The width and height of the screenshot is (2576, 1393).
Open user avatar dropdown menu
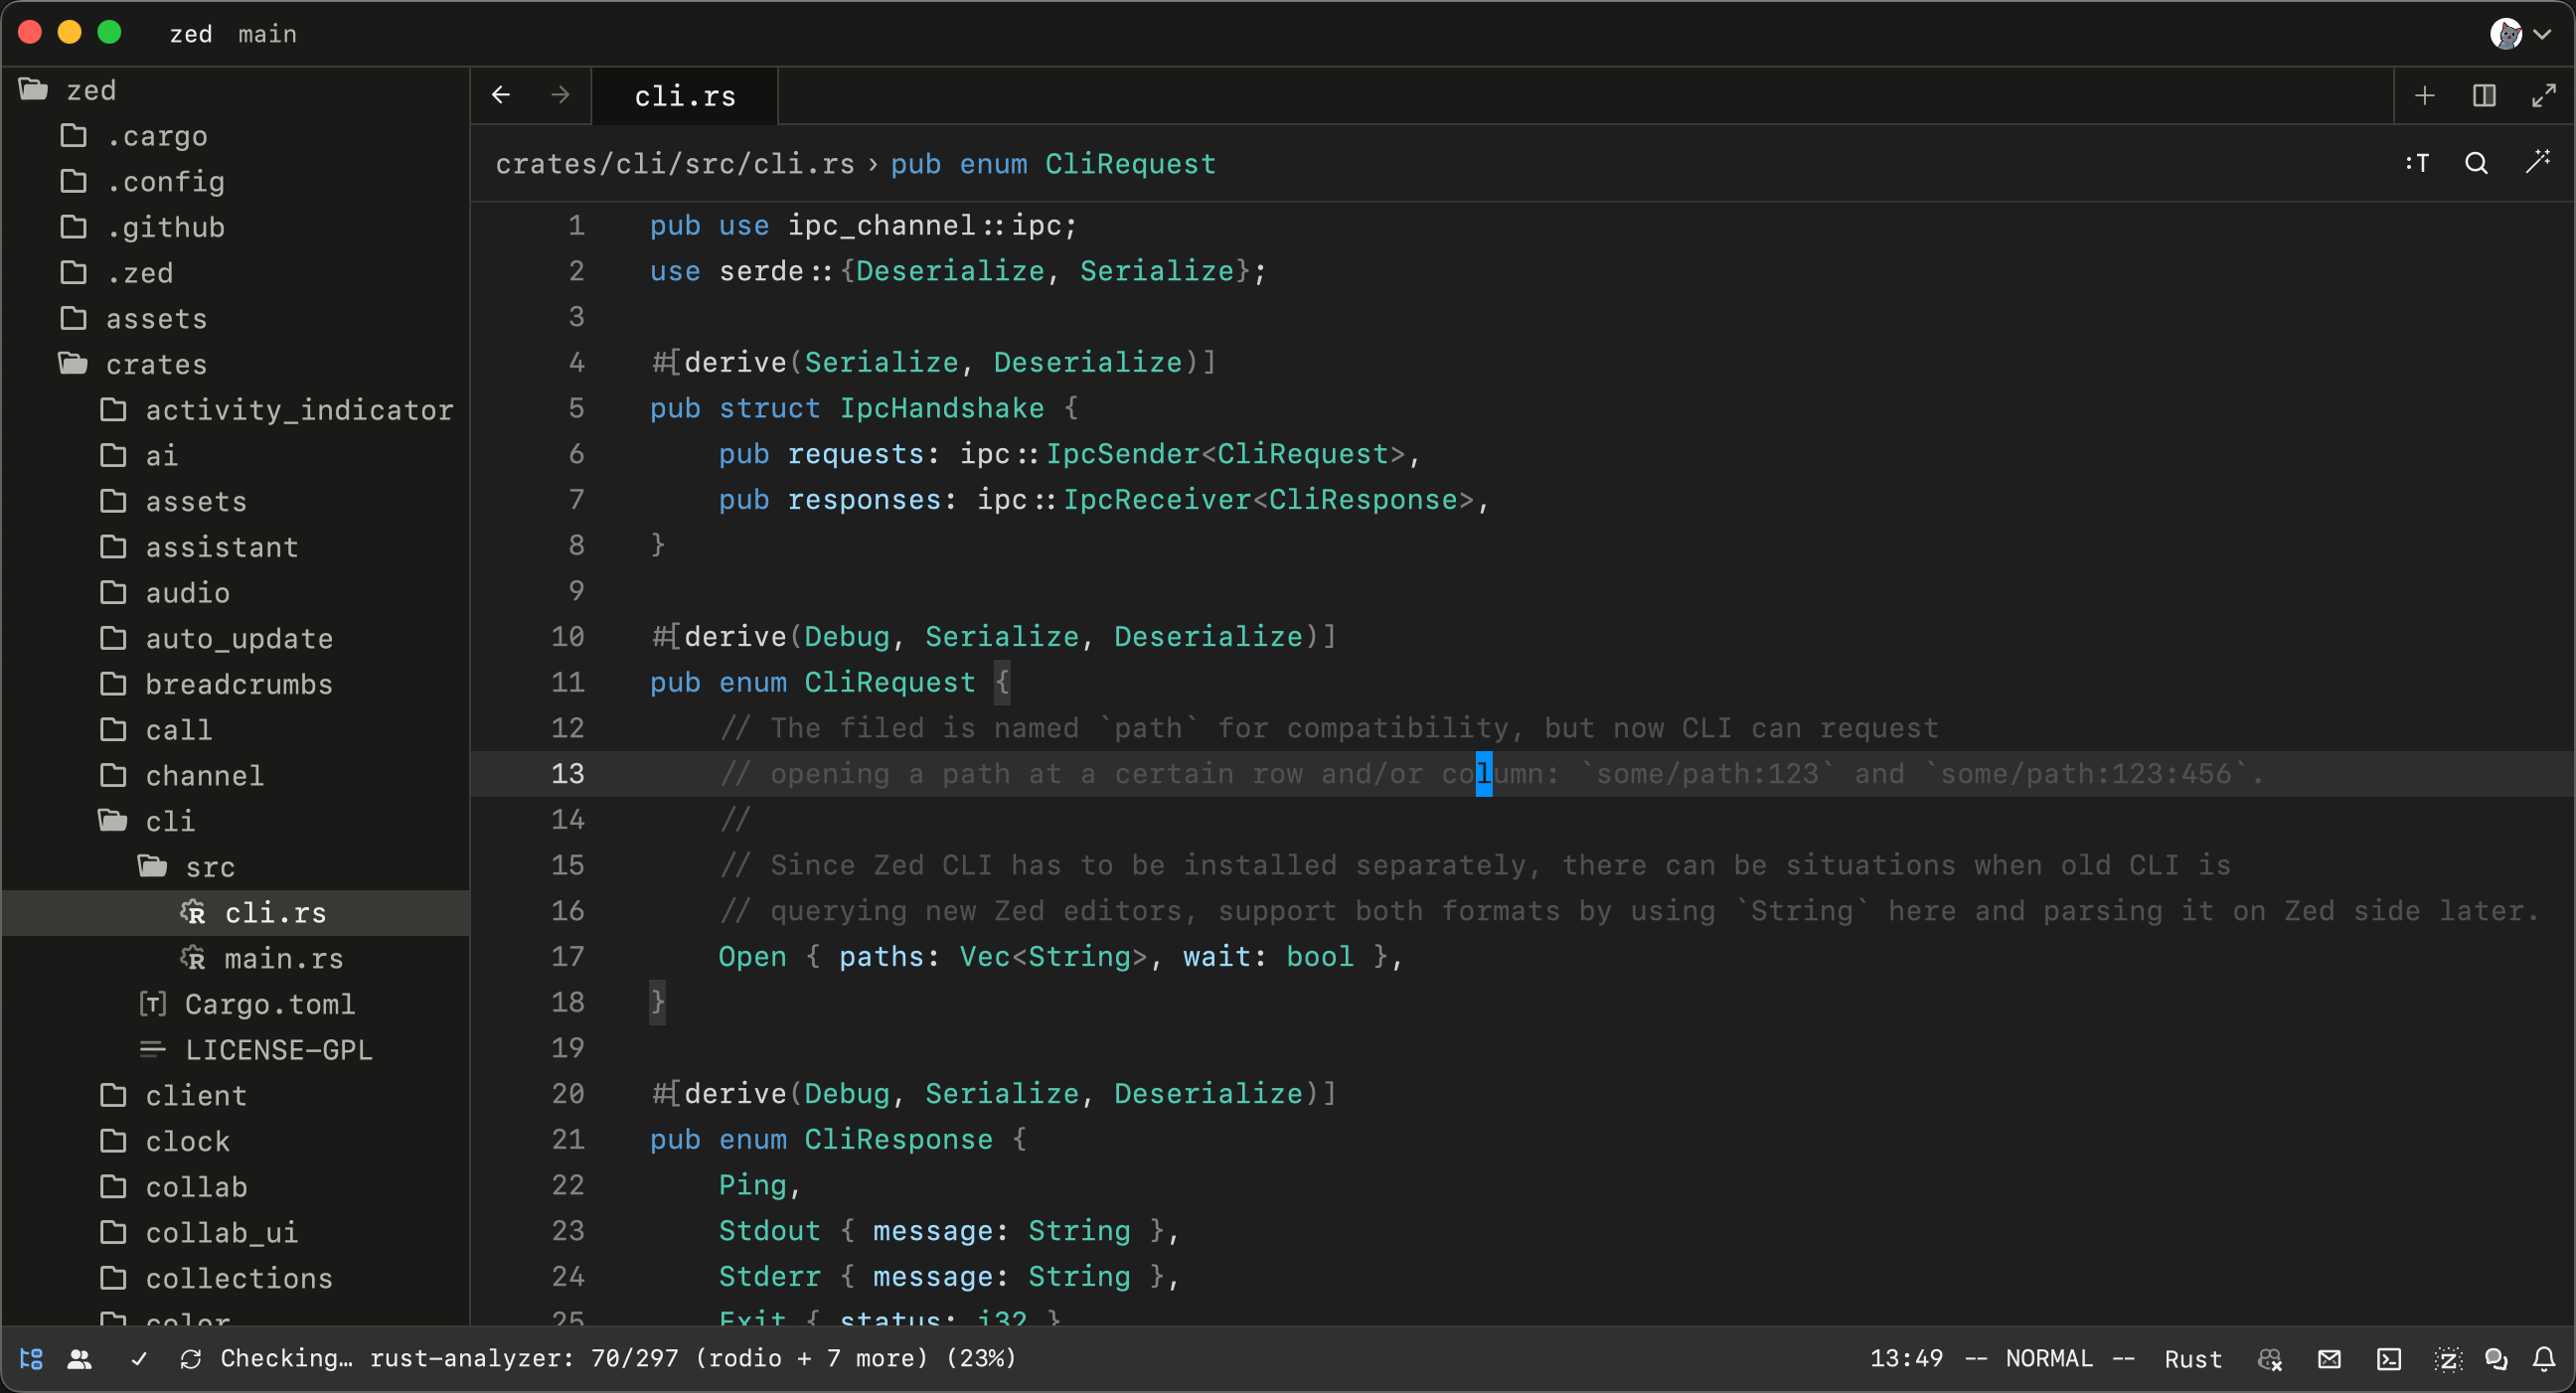pyautogui.click(x=2519, y=34)
